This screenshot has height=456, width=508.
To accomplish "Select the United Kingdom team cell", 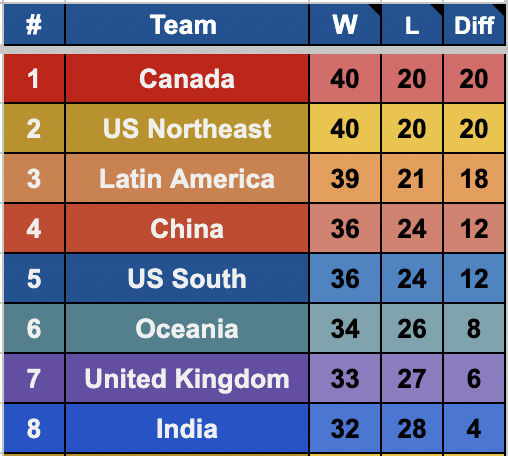I will tap(187, 378).
